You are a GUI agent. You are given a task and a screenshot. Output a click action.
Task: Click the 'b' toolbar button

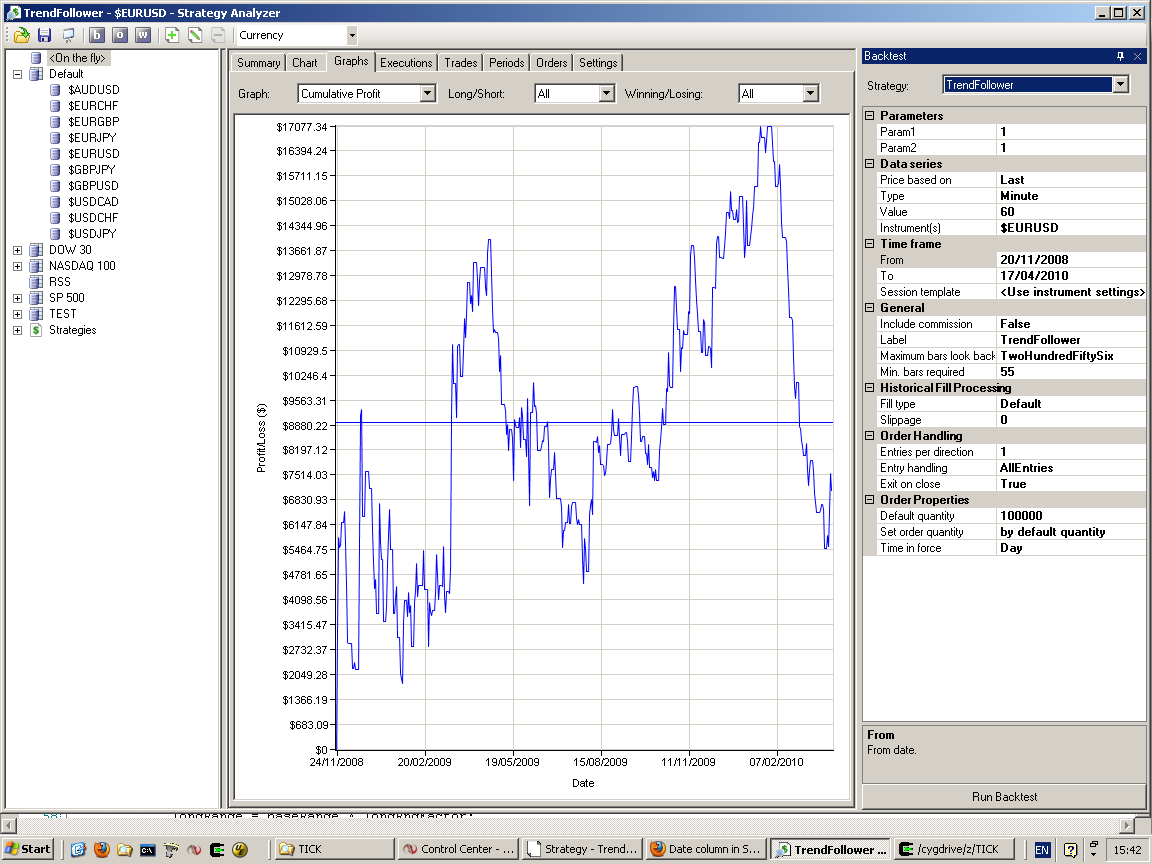coord(97,35)
